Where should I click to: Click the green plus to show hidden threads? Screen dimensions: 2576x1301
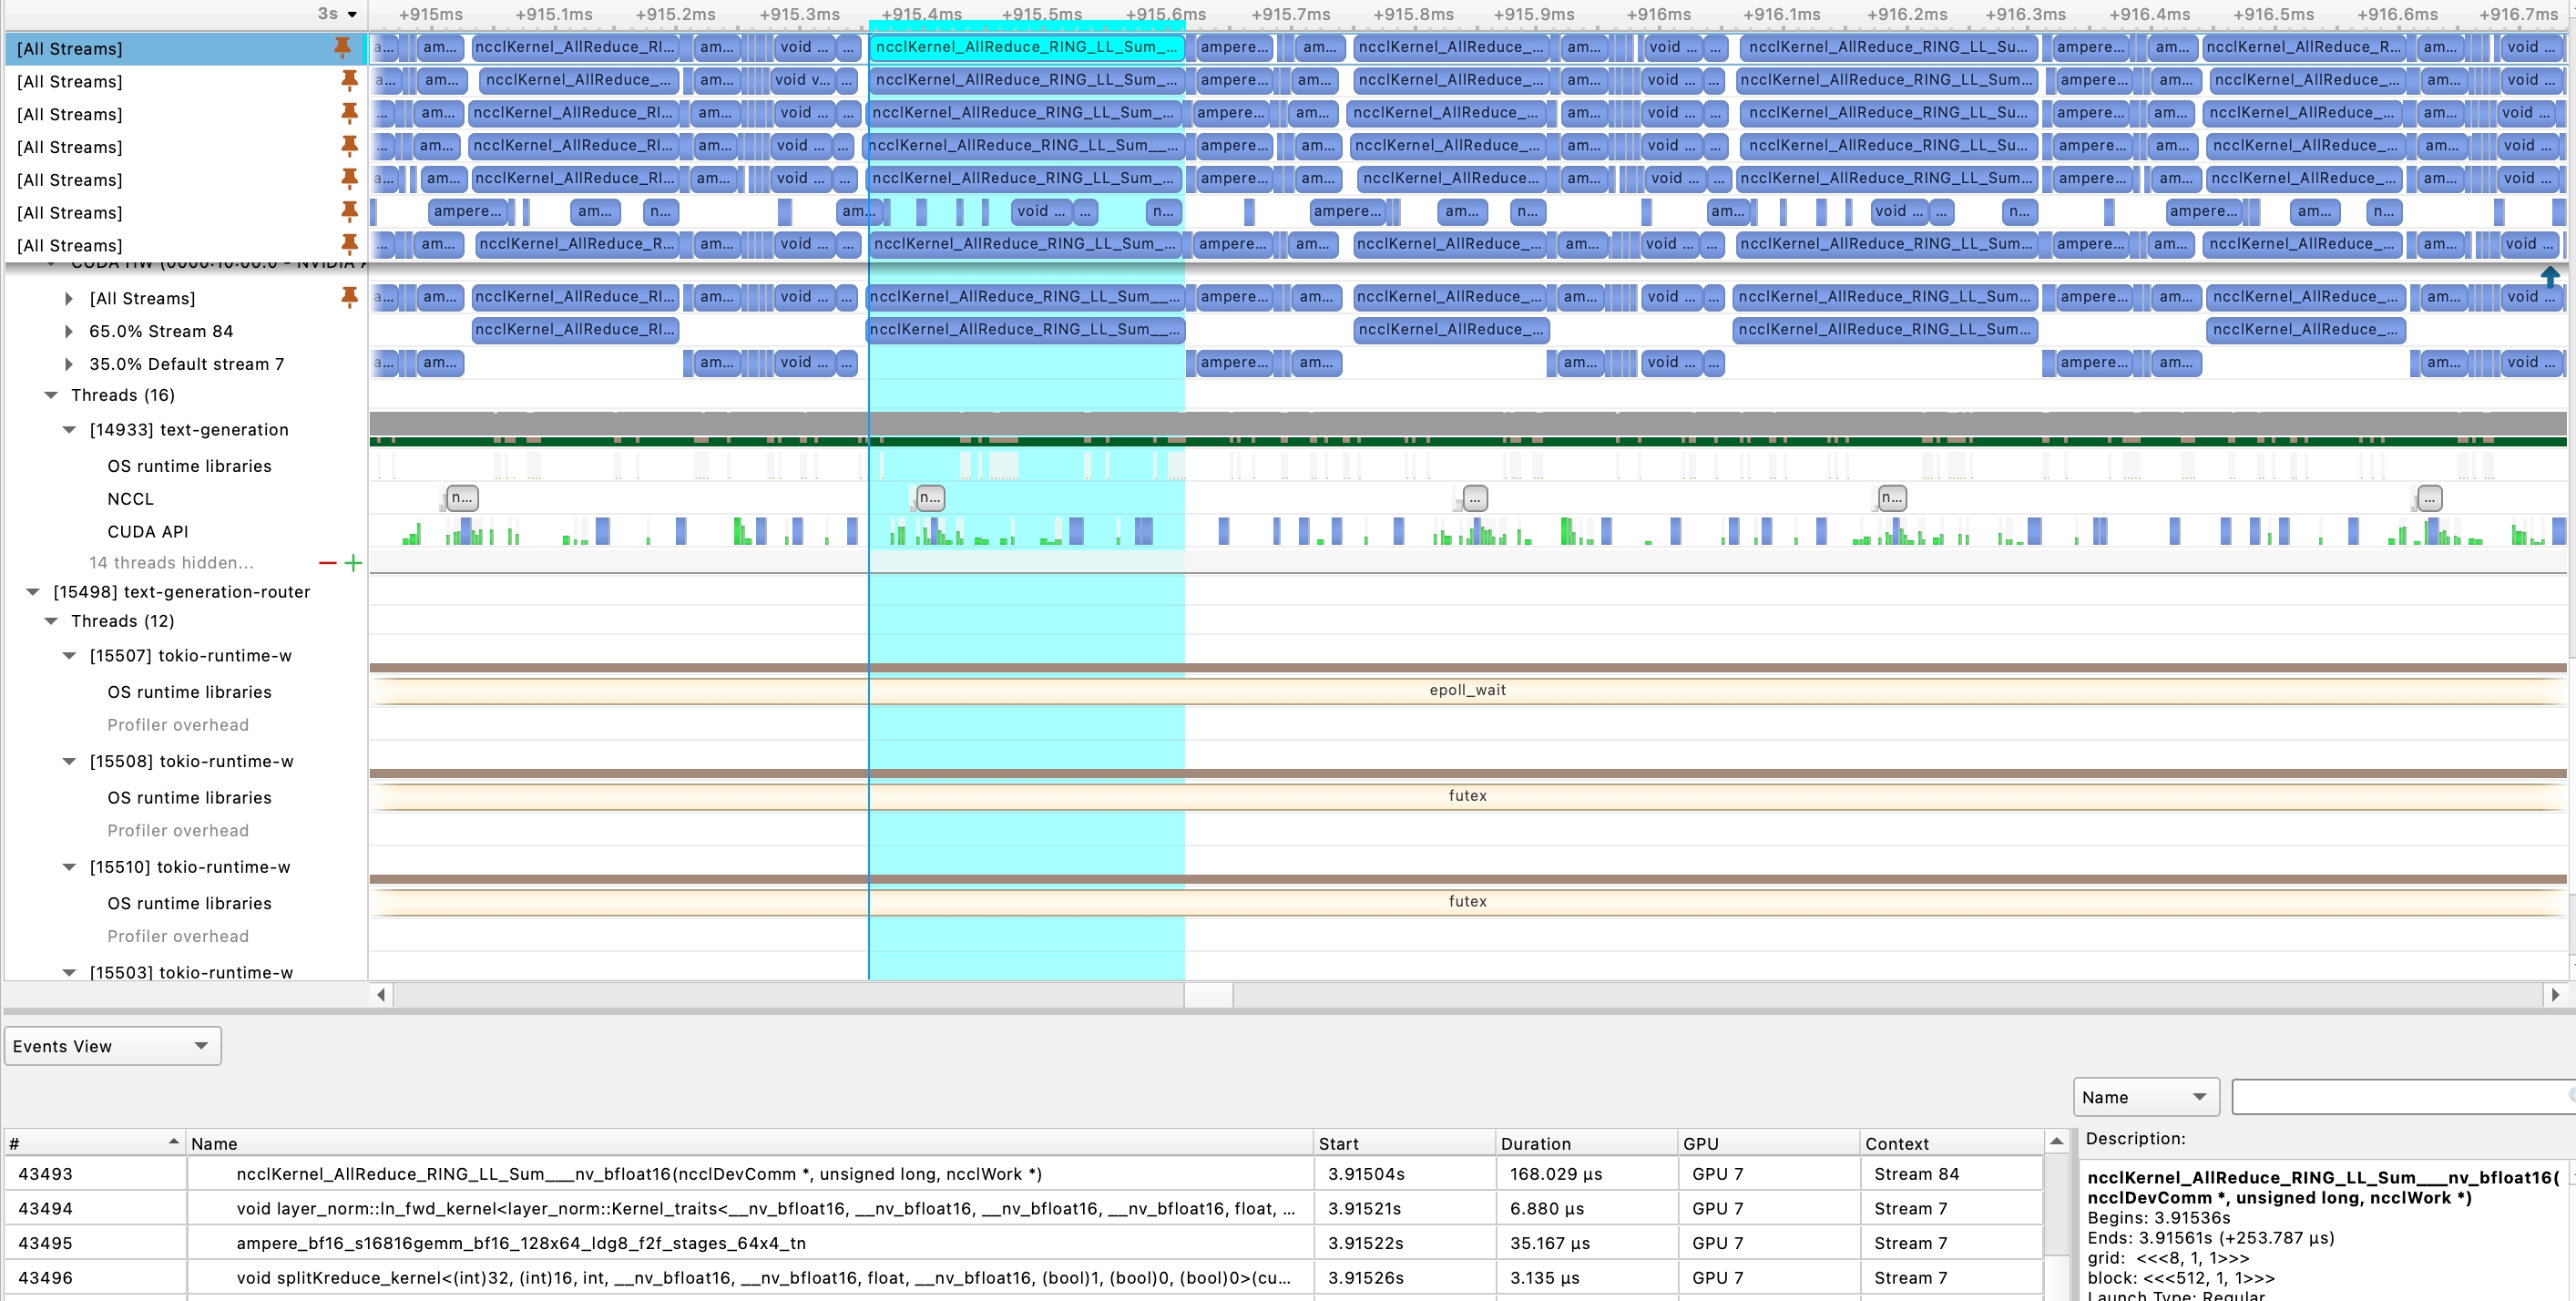[x=354, y=563]
